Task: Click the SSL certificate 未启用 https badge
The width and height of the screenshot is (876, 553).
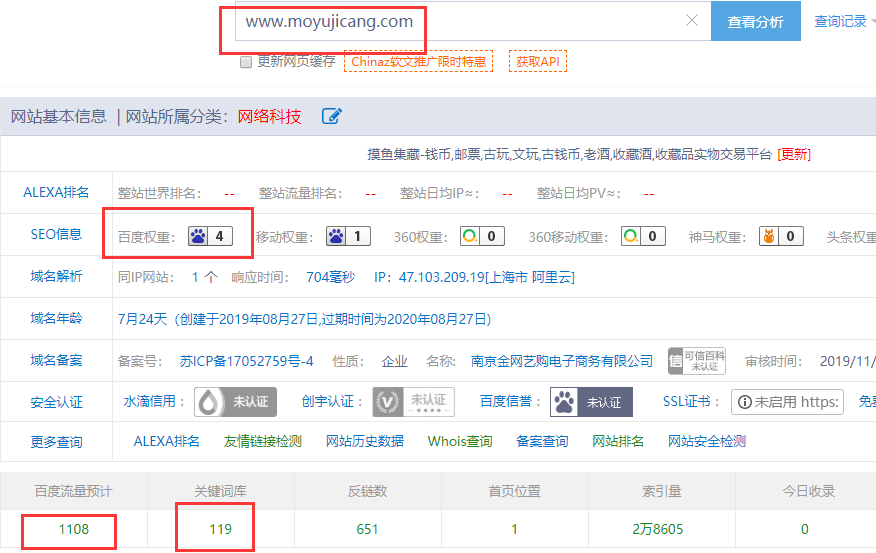Action: point(787,402)
